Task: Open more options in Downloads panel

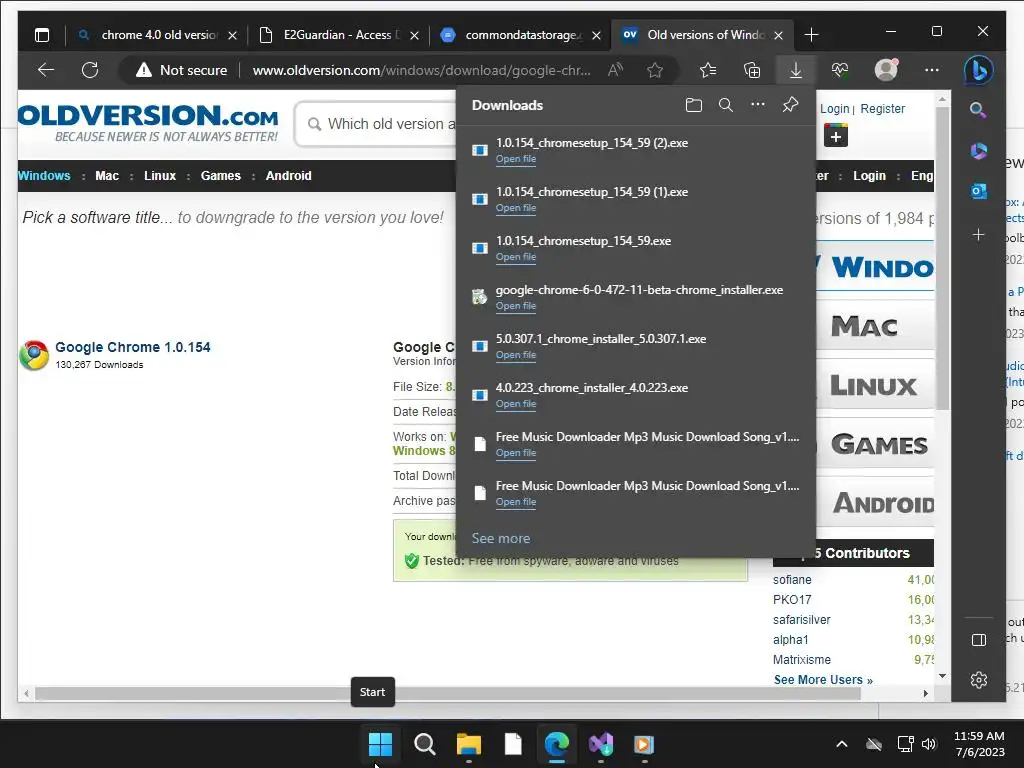Action: [758, 104]
